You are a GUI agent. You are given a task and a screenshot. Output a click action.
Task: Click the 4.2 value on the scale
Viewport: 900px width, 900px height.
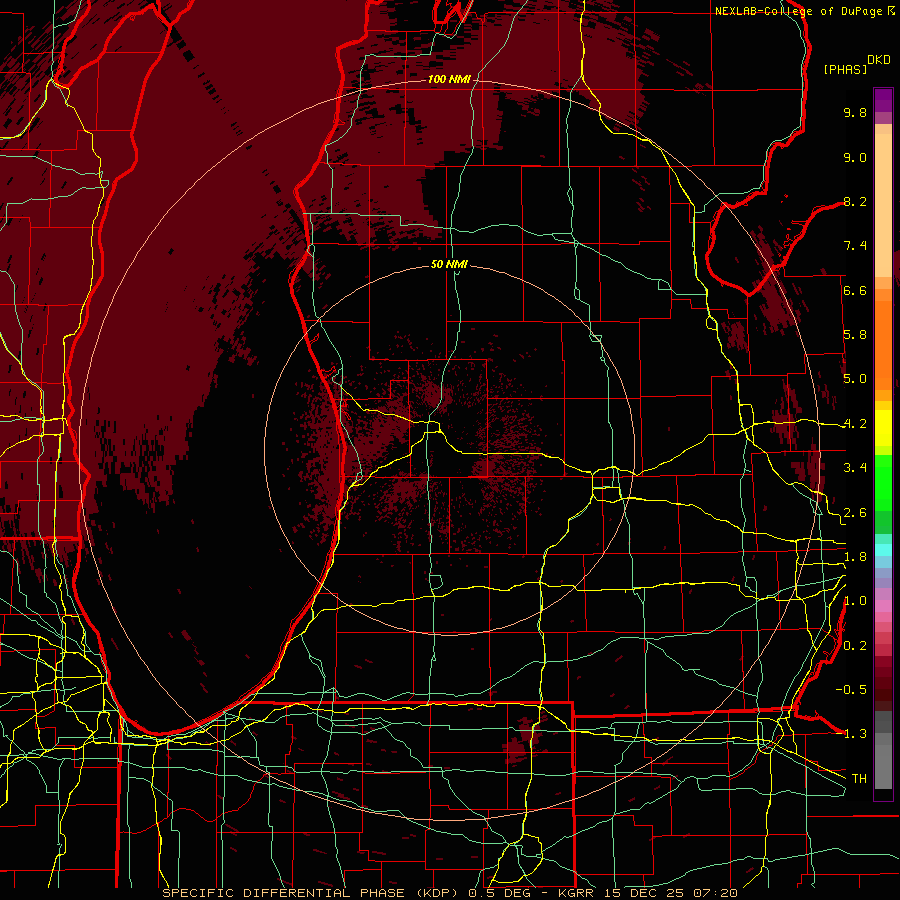coord(855,424)
